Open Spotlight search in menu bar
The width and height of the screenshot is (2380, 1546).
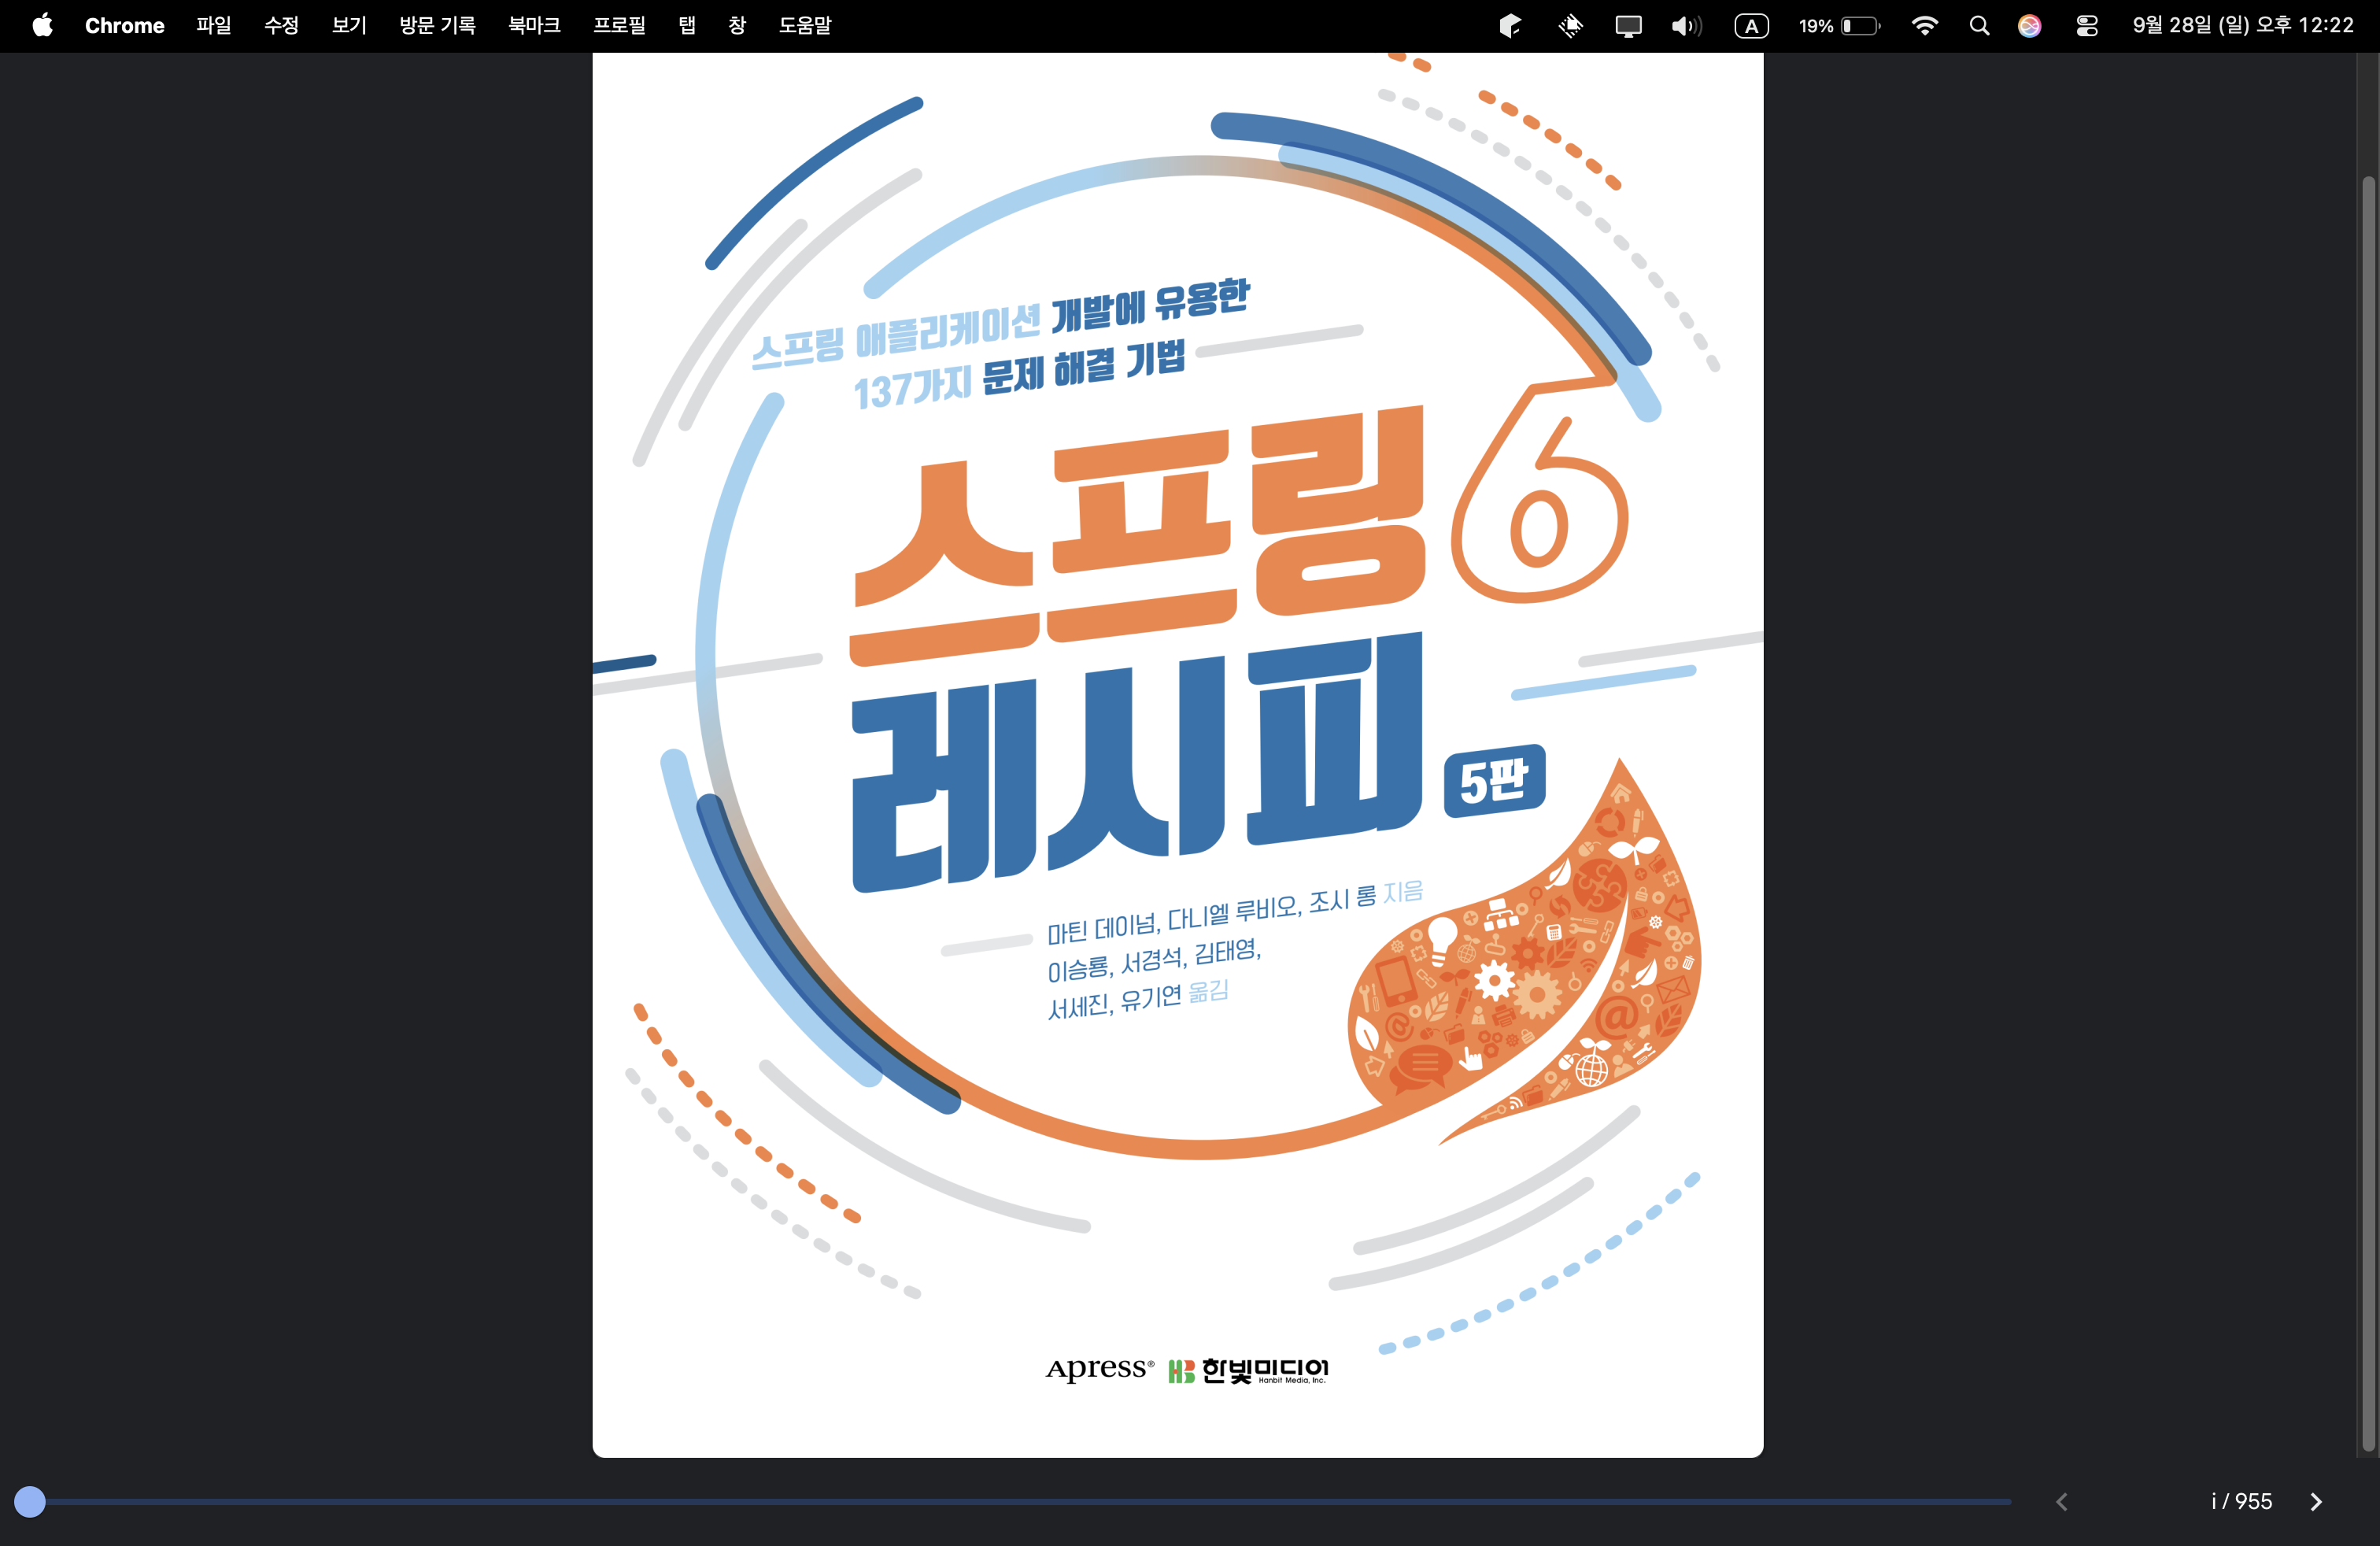[1979, 25]
